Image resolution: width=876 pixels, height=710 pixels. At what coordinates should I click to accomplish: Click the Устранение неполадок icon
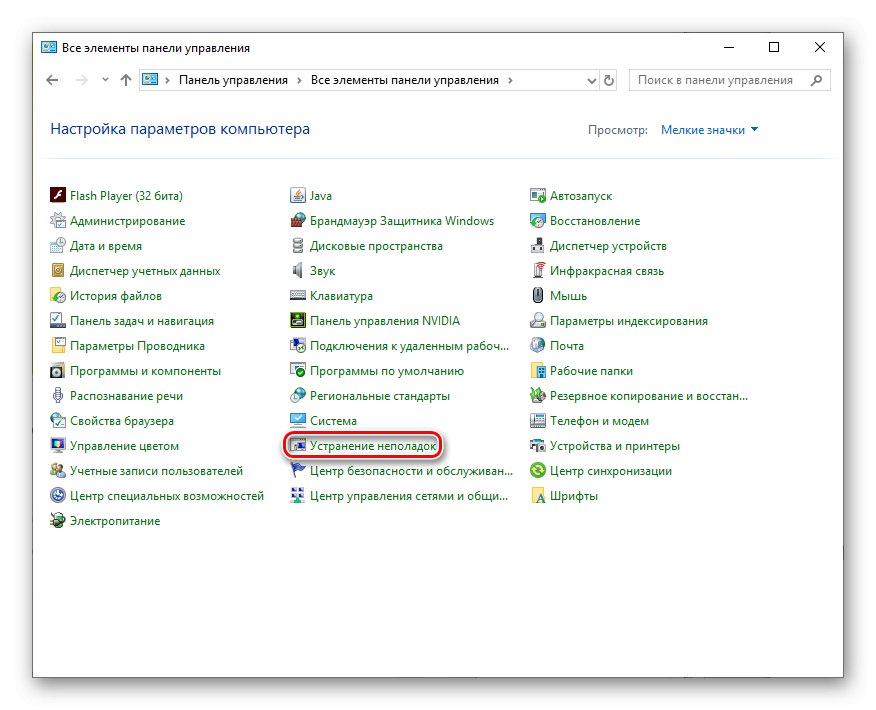(298, 446)
